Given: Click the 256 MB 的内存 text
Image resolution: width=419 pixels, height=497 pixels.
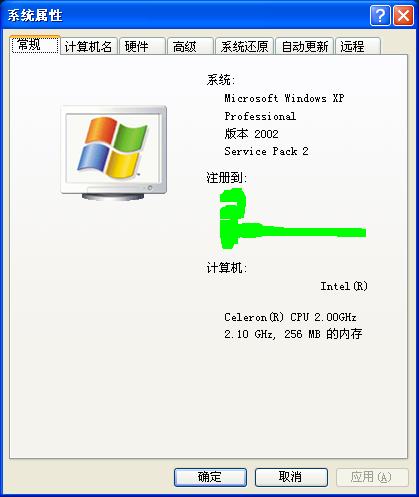Looking at the screenshot, I should [x=323, y=334].
